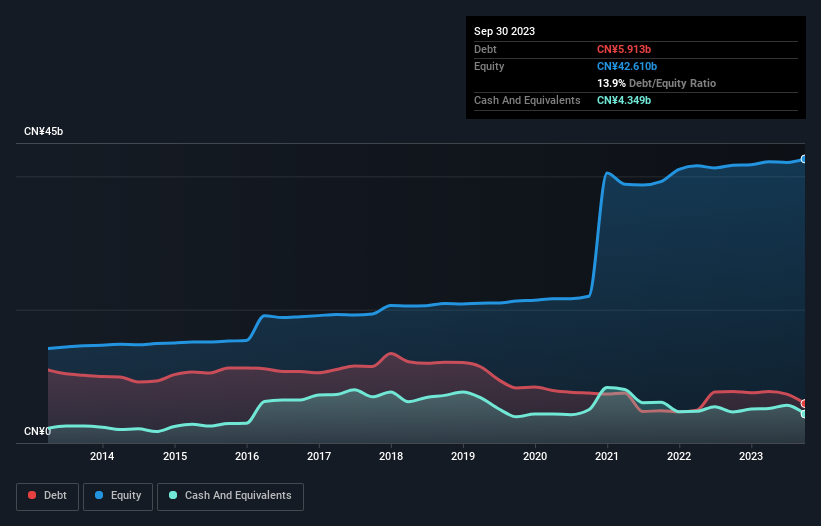Click the CN¥5.913b debt value
The width and height of the screenshot is (821, 526).
624,49
